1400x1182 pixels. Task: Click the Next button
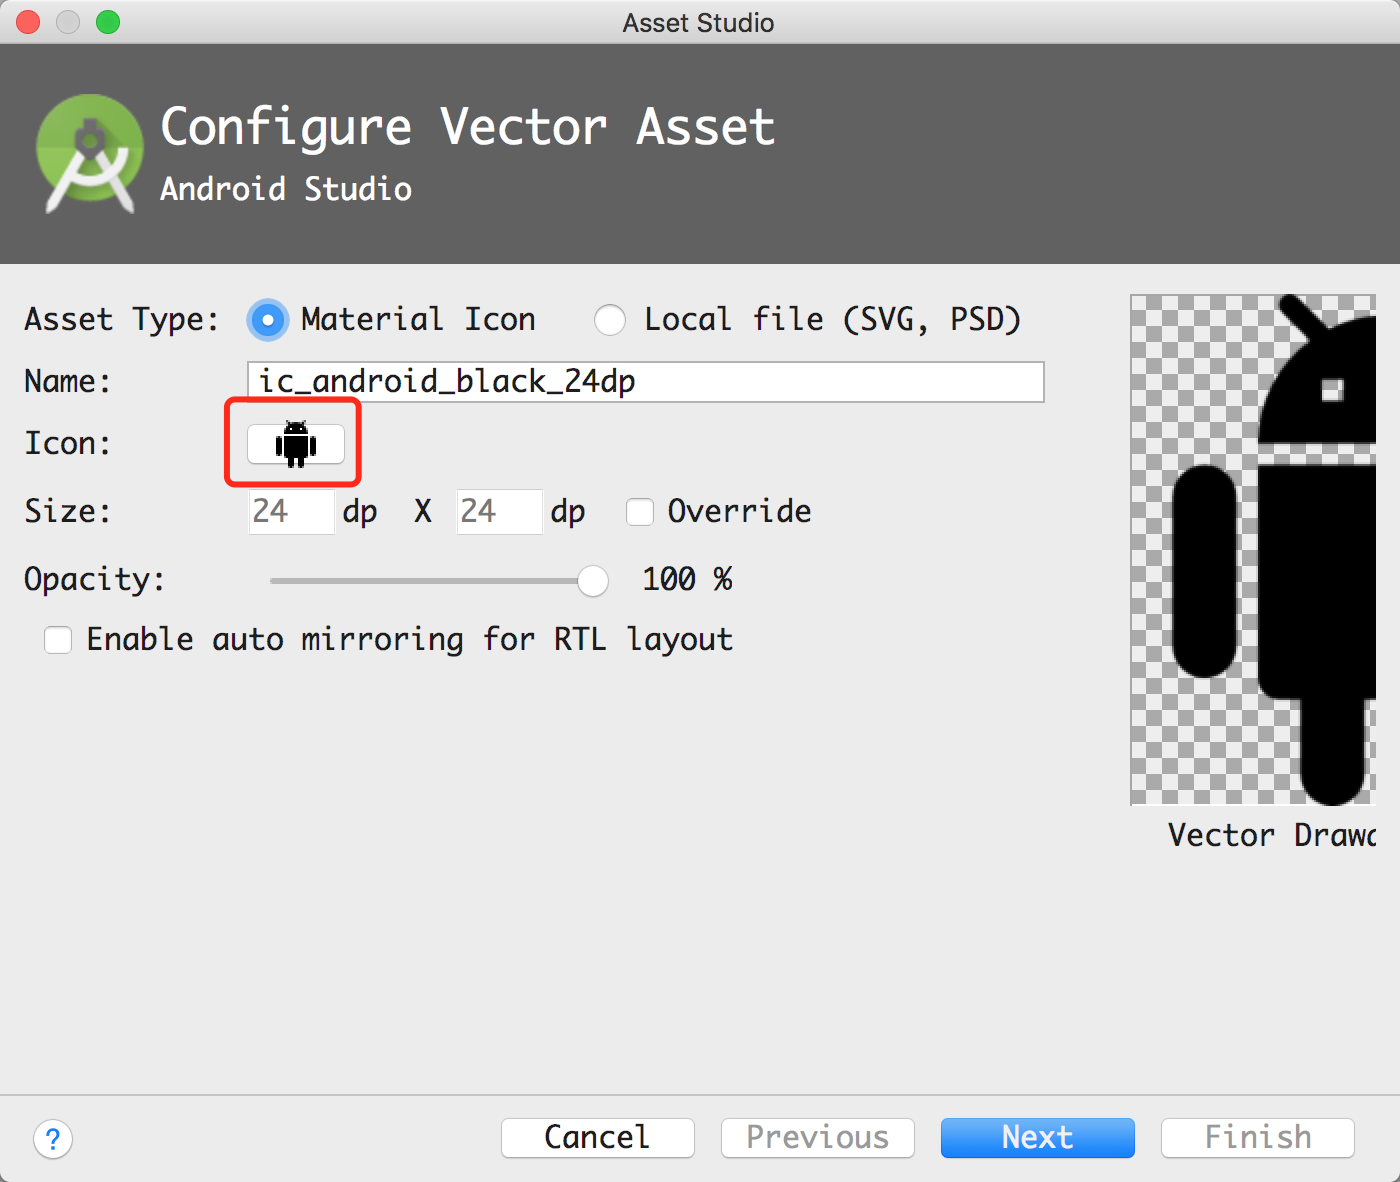coord(1038,1138)
